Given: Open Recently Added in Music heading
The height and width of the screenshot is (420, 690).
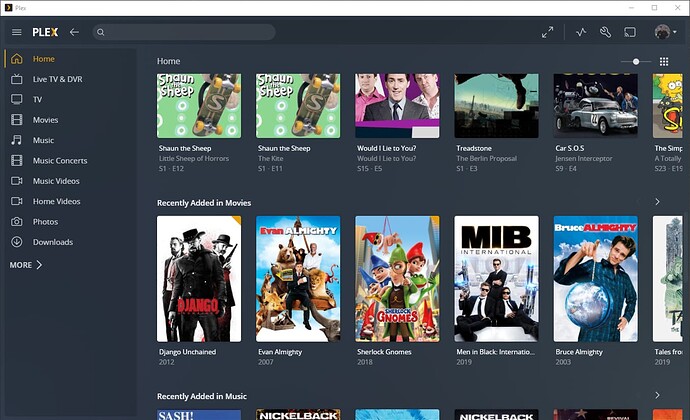Looking at the screenshot, I should (202, 396).
